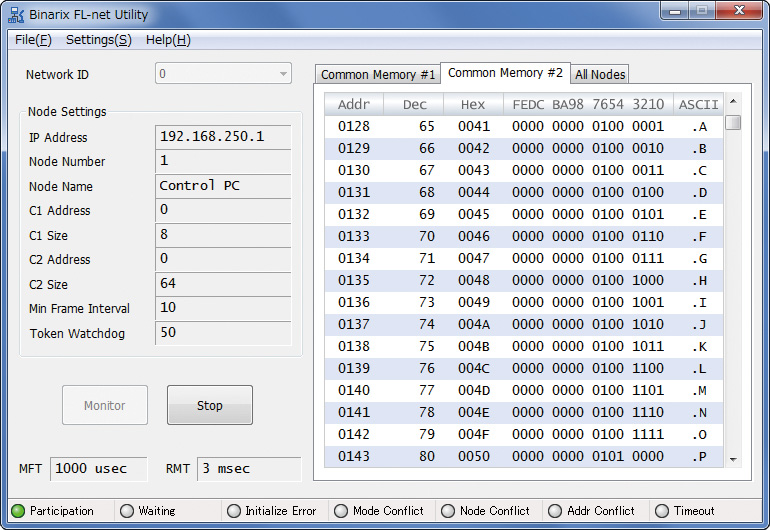This screenshot has width=770, height=530.
Task: Click the memory table scrollbar thumb
Action: [733, 122]
